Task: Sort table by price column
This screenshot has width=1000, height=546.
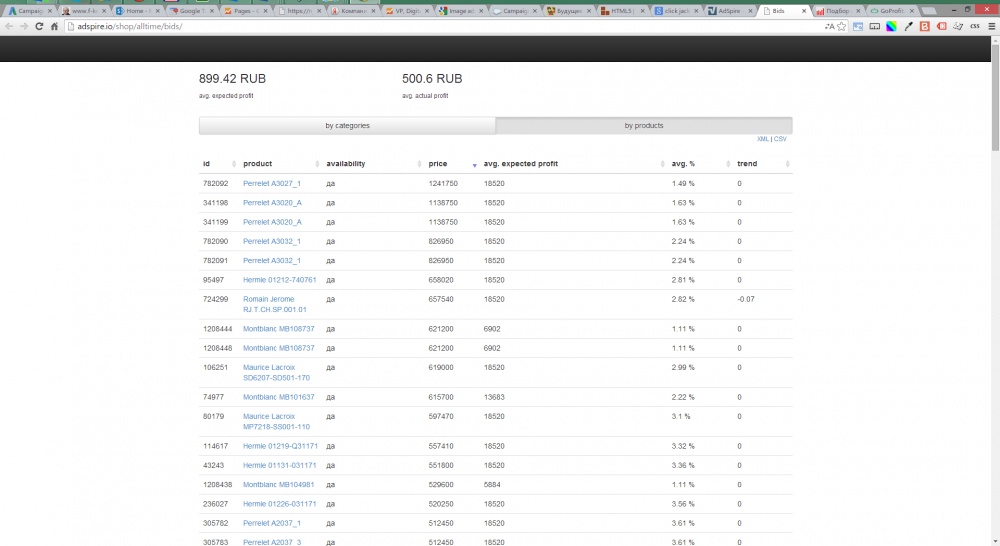Action: click(x=452, y=164)
